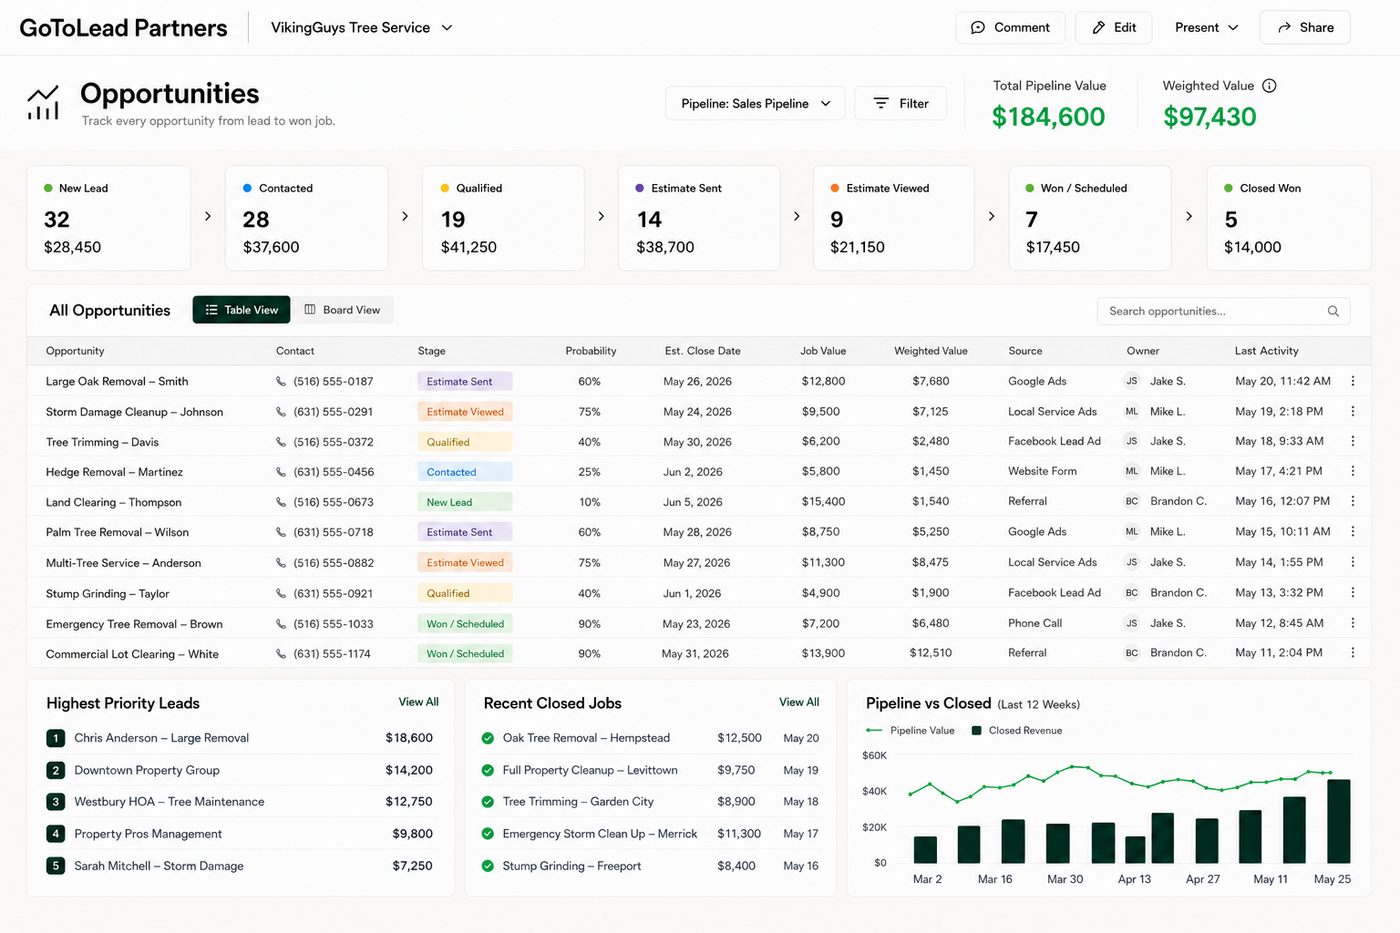Open VikingGuys Tree Service account dropdown
Viewport: 1400px width, 933px height.
click(362, 28)
